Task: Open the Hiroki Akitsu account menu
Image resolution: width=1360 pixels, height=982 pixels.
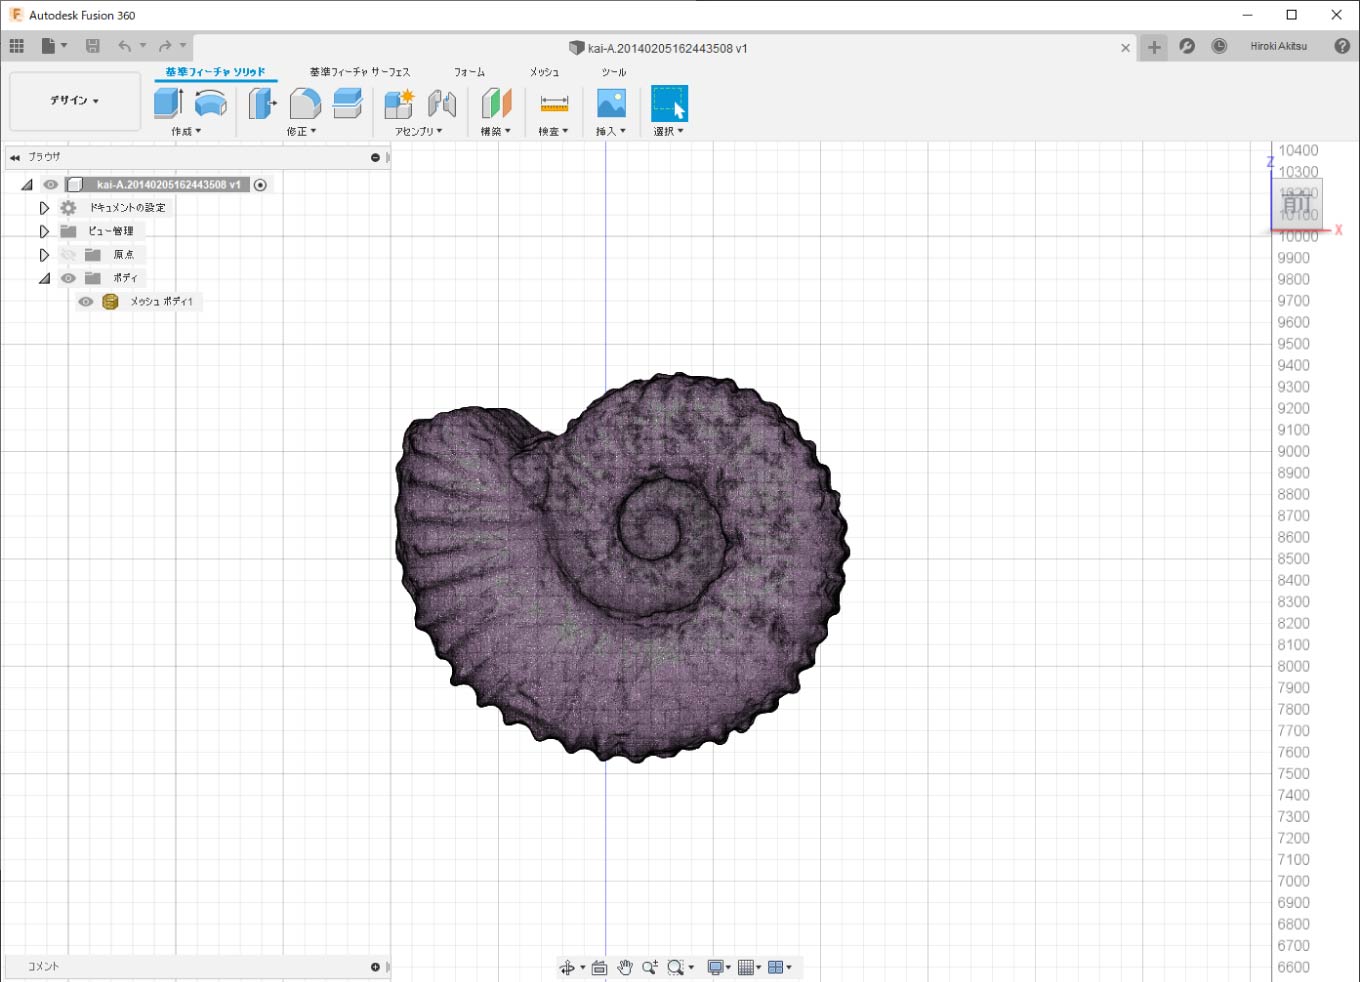Action: click(1278, 46)
